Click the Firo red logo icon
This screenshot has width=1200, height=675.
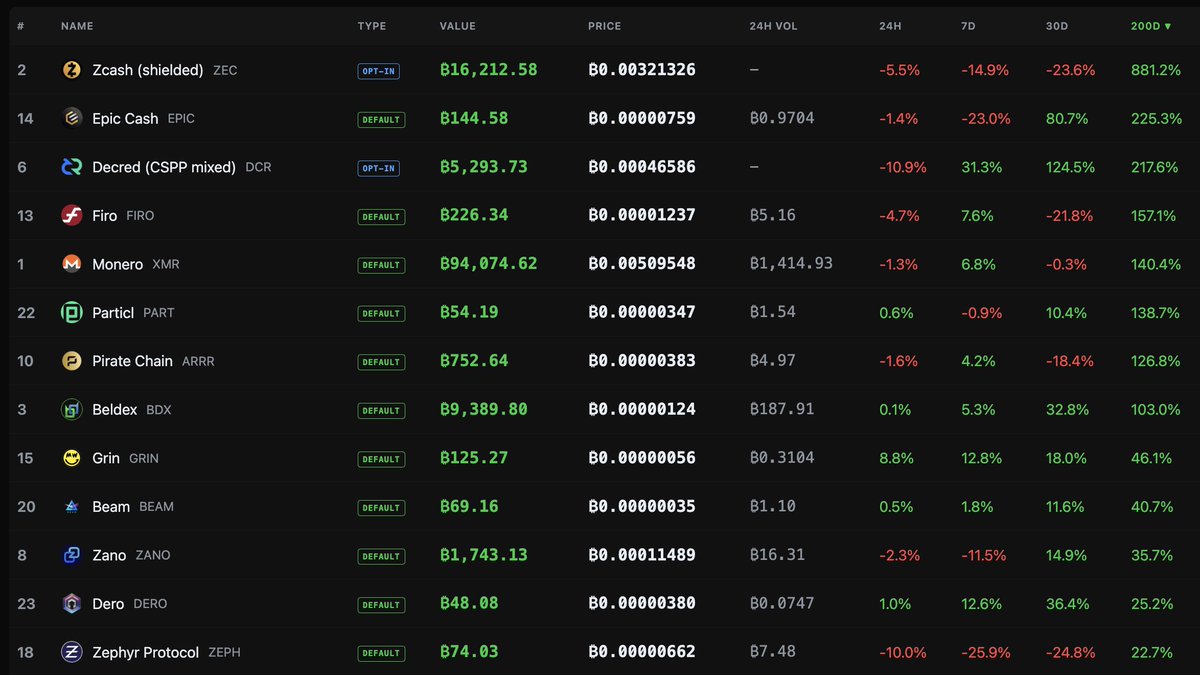tap(72, 215)
